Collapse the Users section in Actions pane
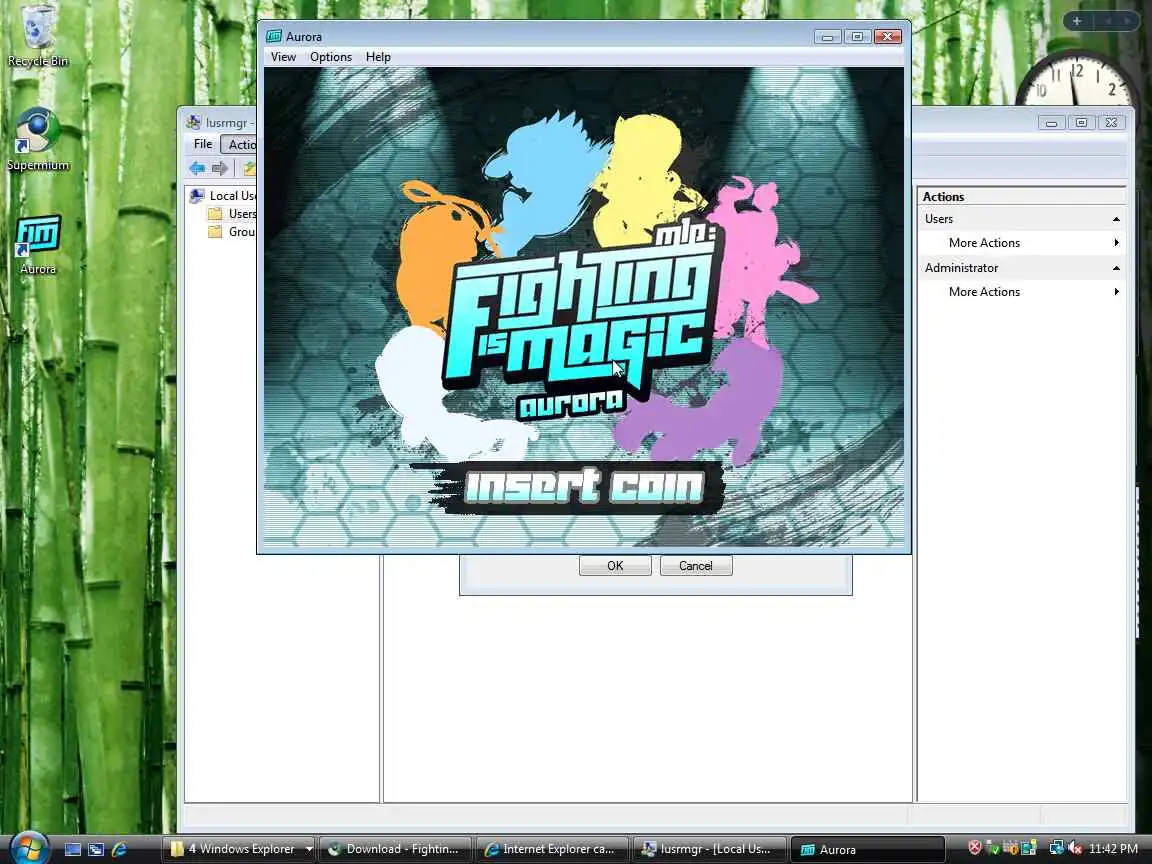 (x=1116, y=219)
